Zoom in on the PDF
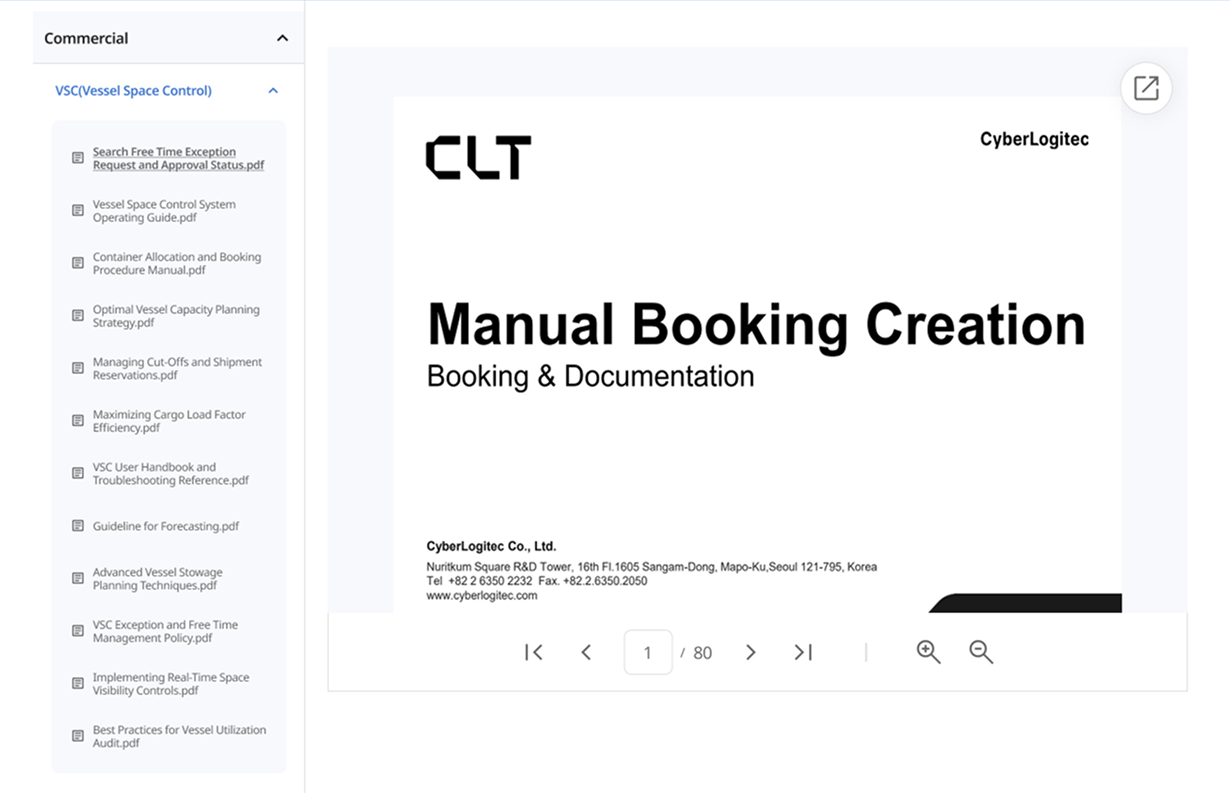 coord(928,652)
